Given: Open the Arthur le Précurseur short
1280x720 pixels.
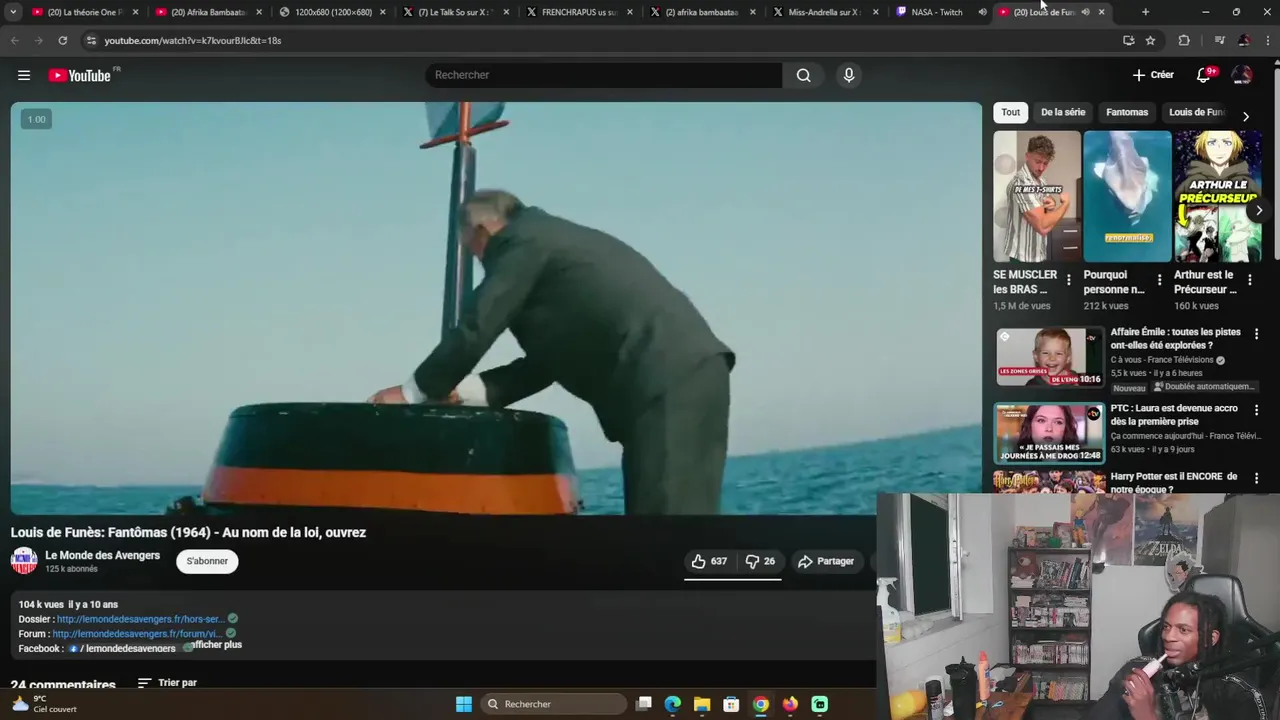Looking at the screenshot, I should point(1218,196).
